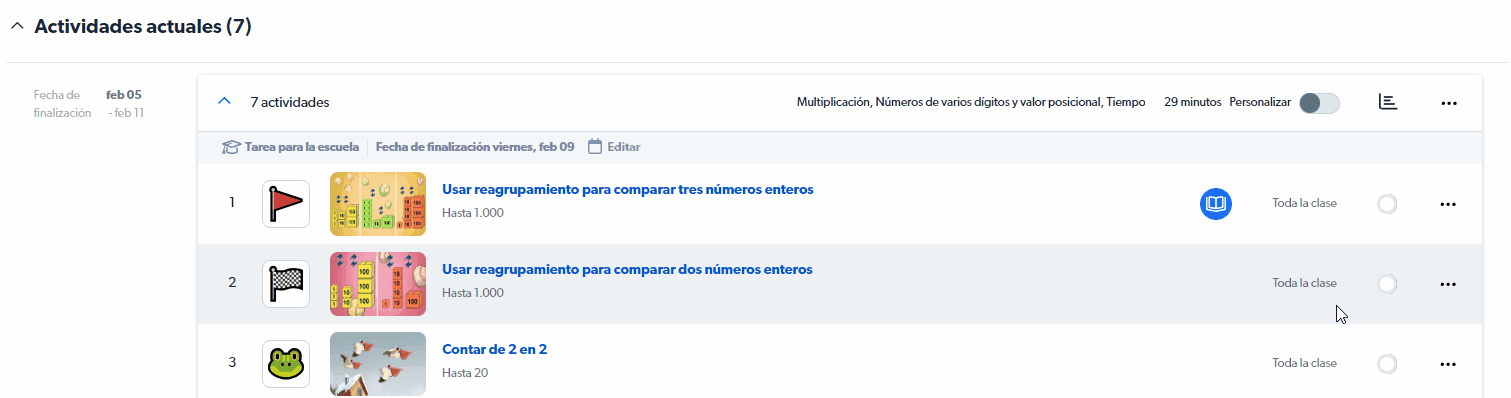The height and width of the screenshot is (398, 1511).
Task: Toggle the Personalizar switch
Action: (1319, 103)
